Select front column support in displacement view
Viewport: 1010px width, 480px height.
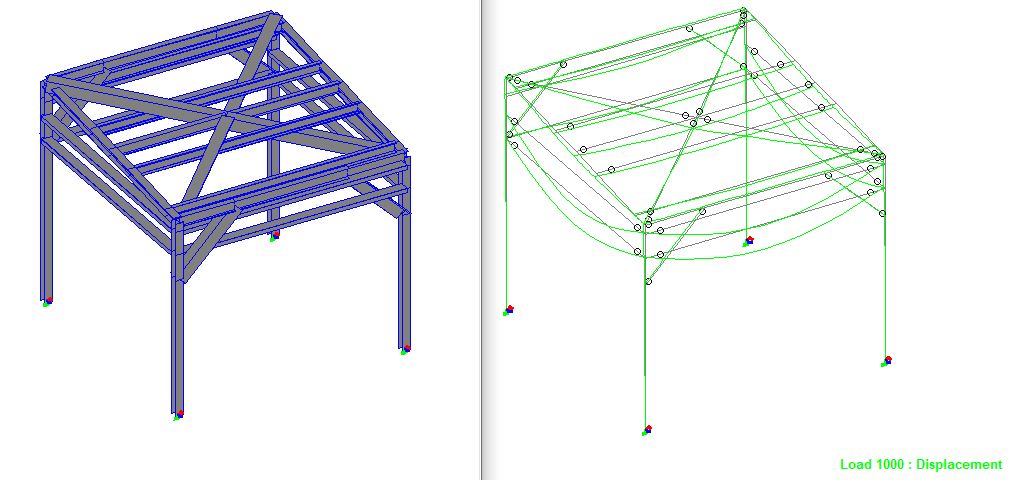point(647,430)
